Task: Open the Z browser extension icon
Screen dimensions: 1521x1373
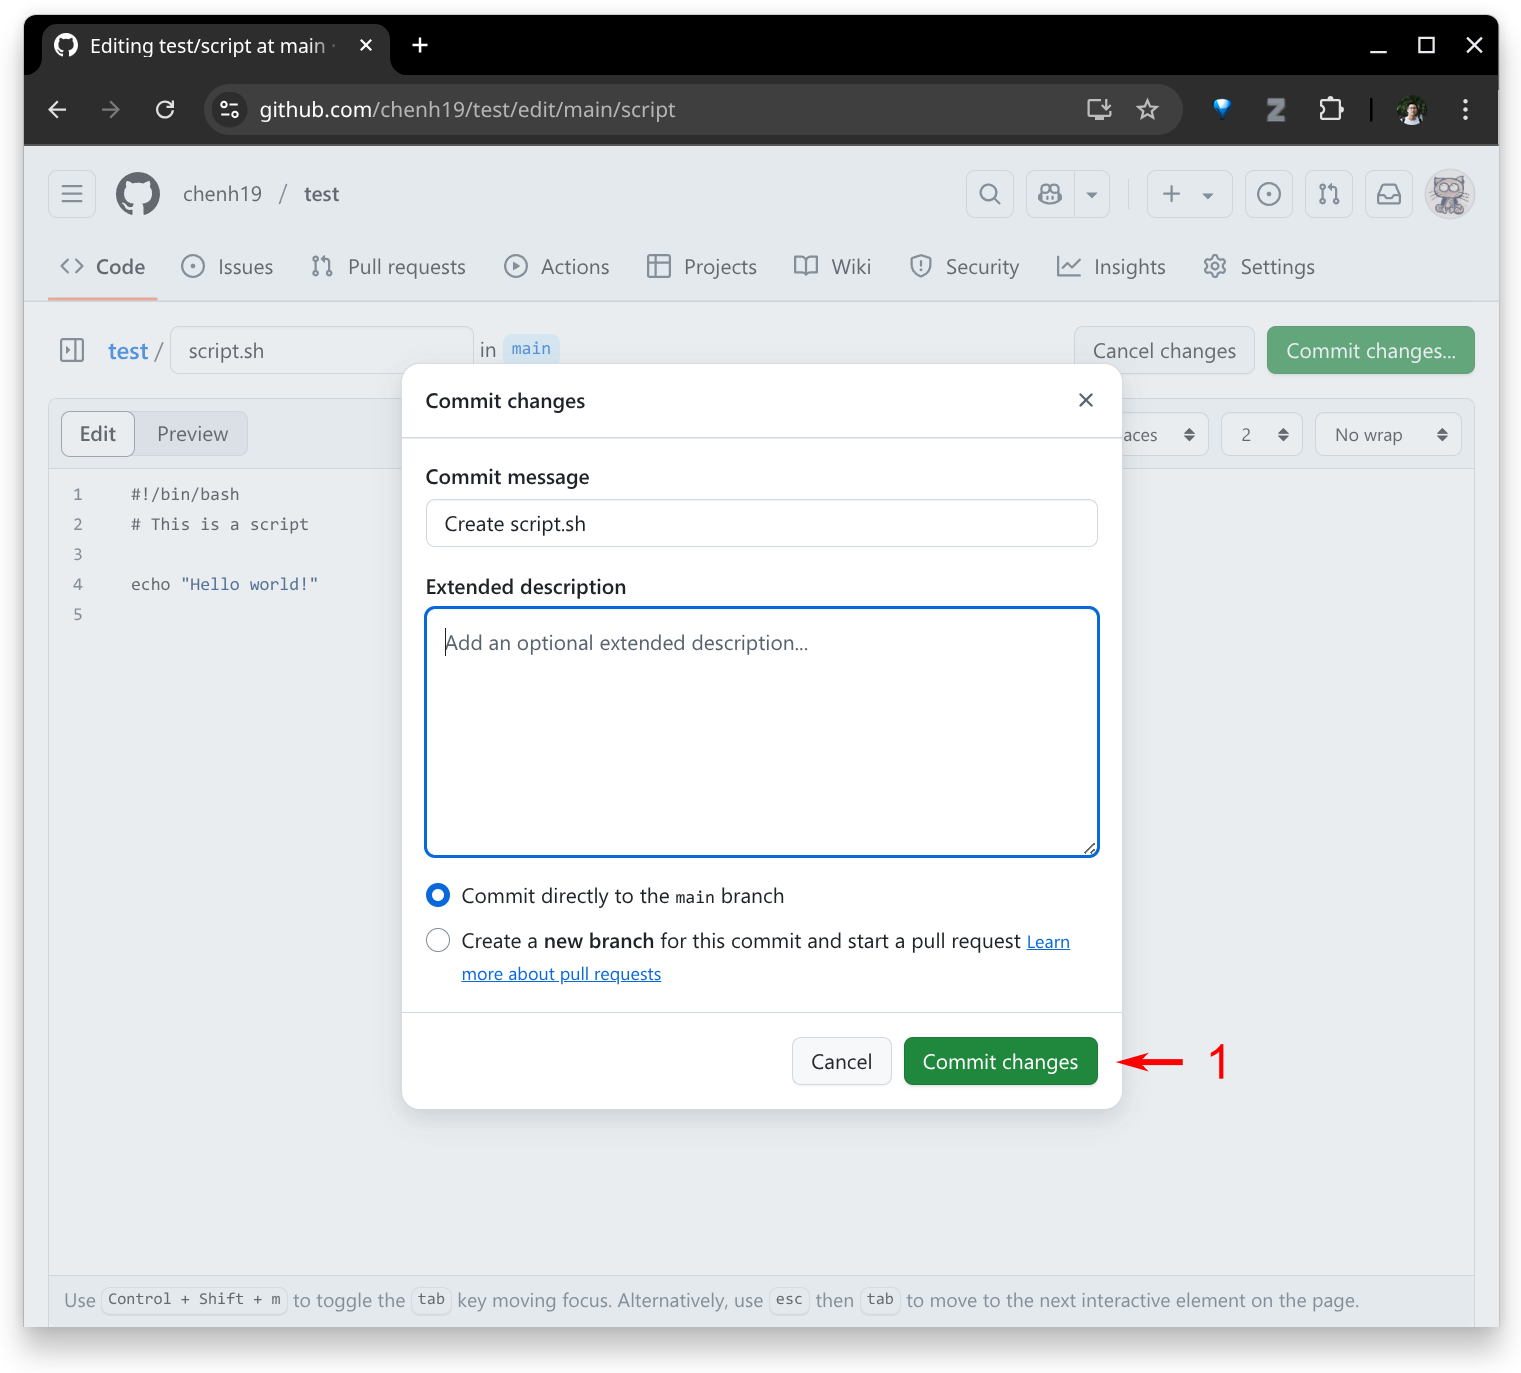Action: [x=1276, y=110]
